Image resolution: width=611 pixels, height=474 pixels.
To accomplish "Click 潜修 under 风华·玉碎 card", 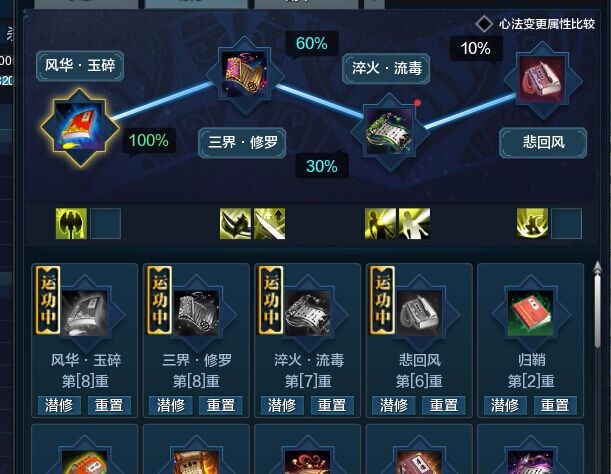I will tap(59, 405).
